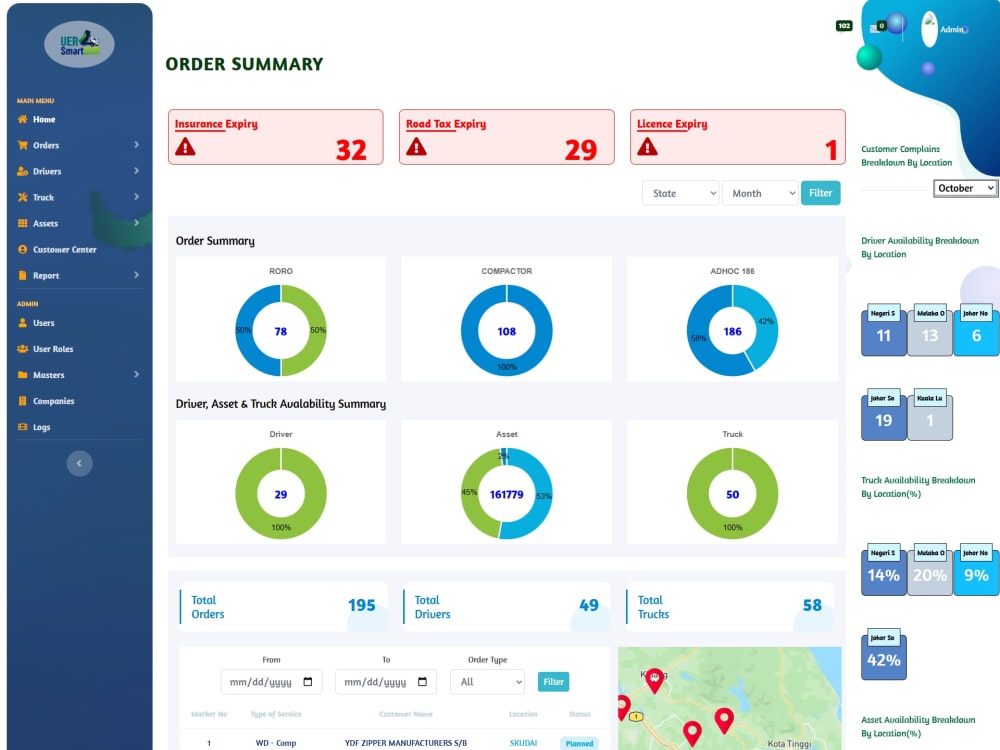Open the Order Type All dropdown

pos(487,682)
